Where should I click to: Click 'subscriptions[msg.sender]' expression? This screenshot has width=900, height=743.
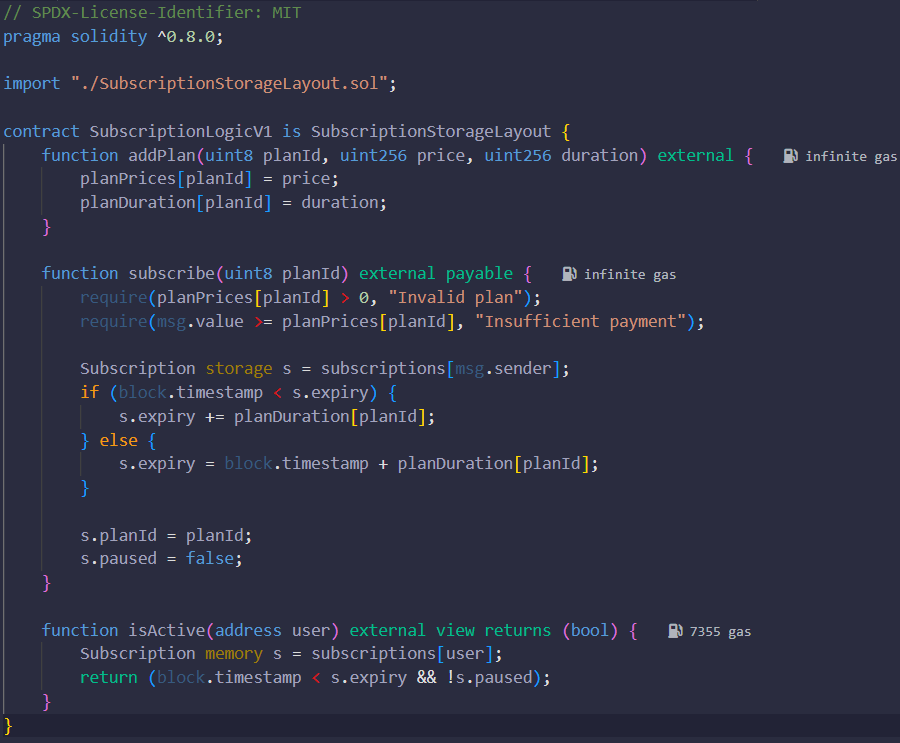[440, 369]
